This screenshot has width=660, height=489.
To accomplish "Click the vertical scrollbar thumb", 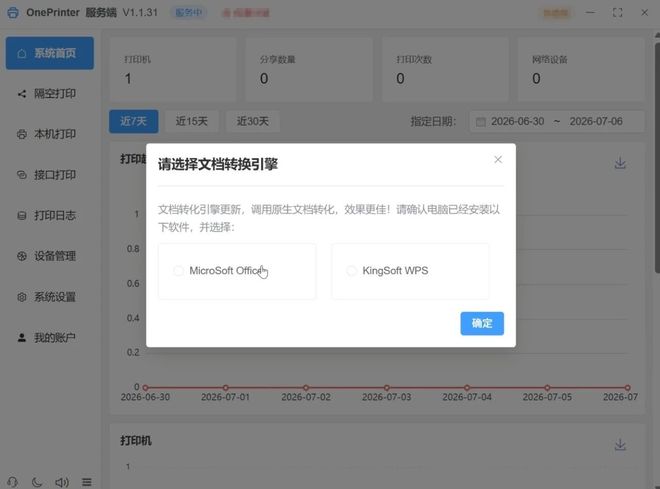I will [657, 156].
